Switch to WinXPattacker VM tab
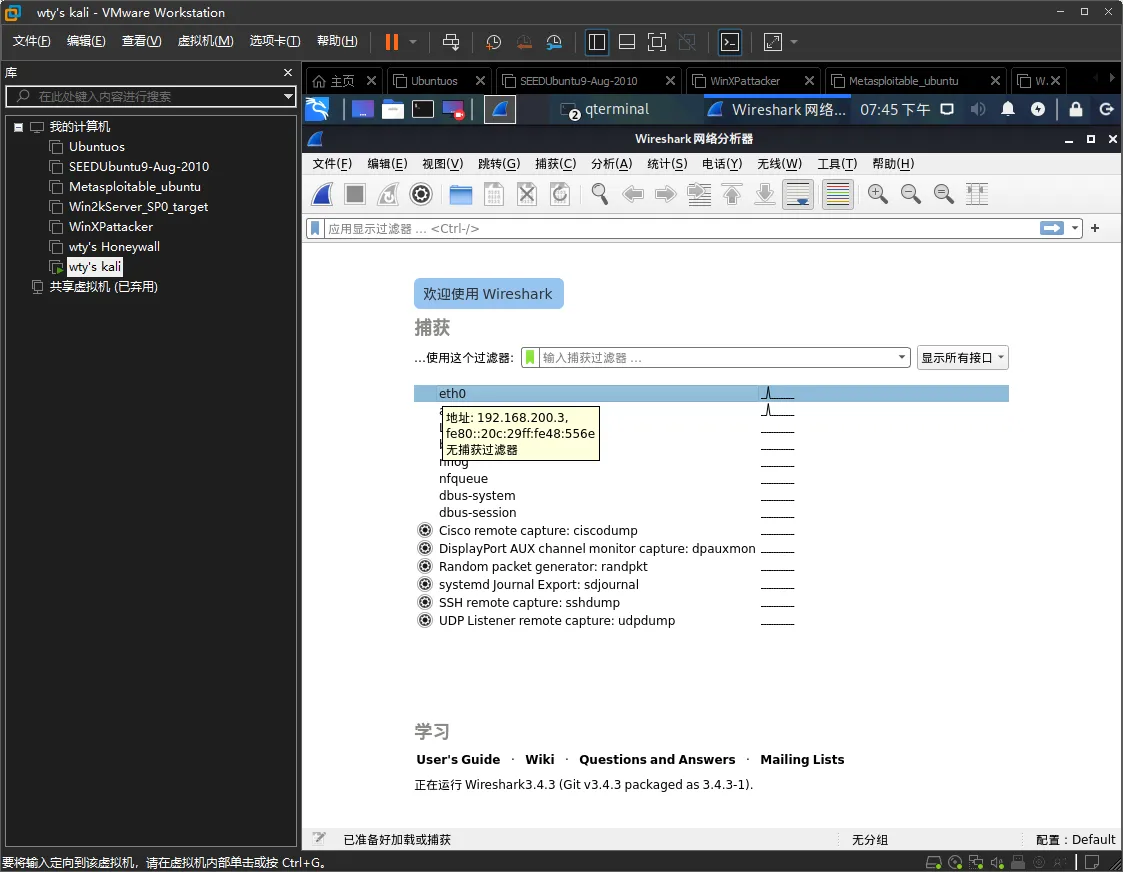Image resolution: width=1123 pixels, height=872 pixels. (x=744, y=81)
